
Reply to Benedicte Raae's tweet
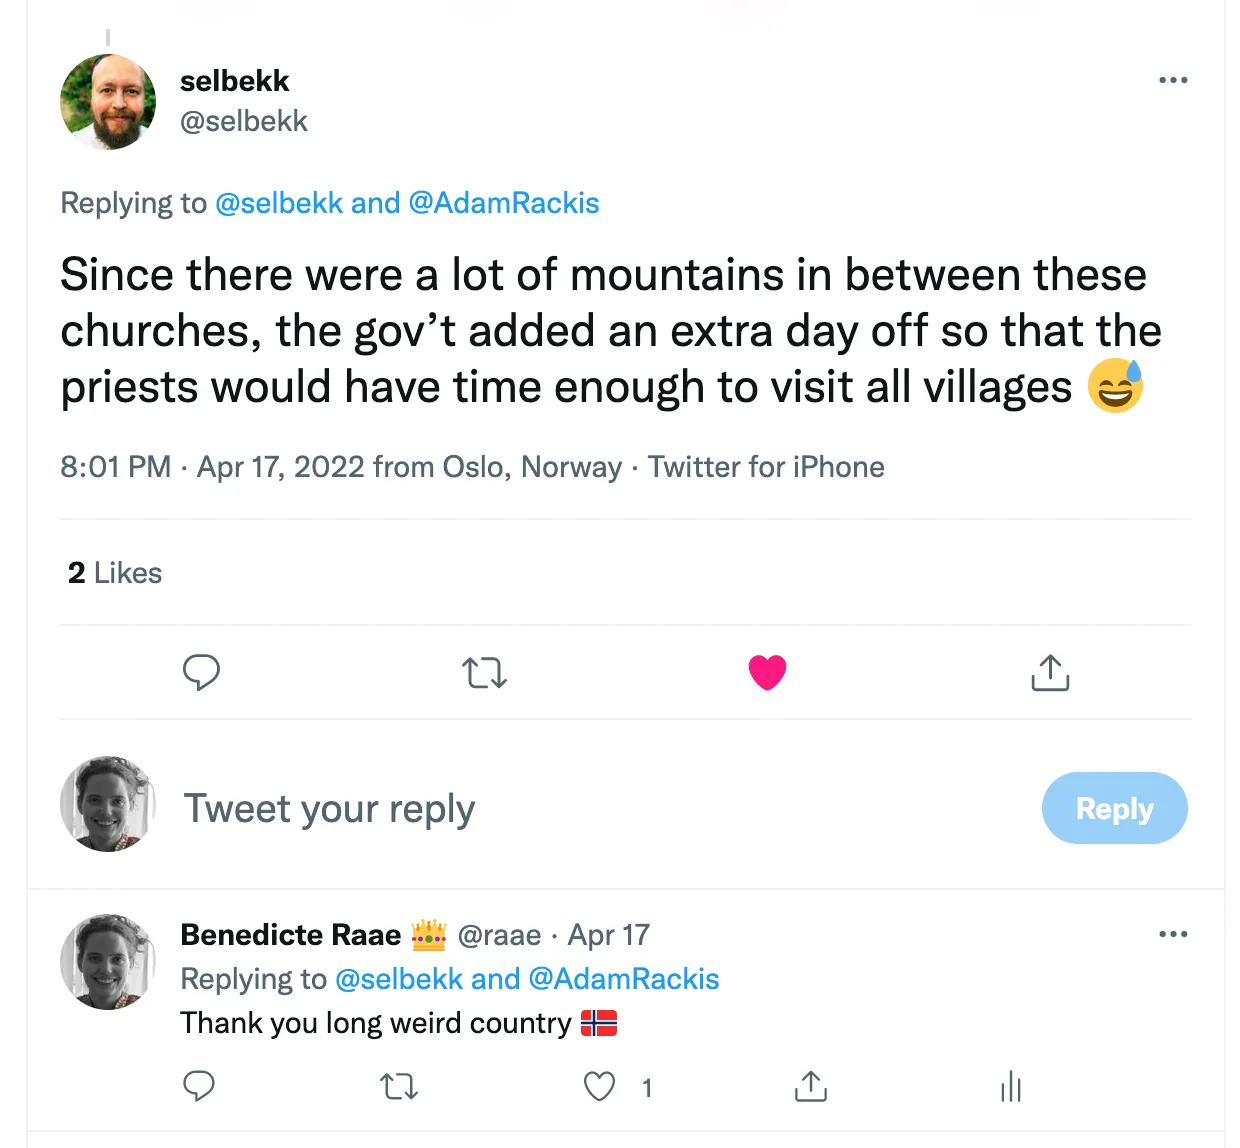[x=199, y=1086]
